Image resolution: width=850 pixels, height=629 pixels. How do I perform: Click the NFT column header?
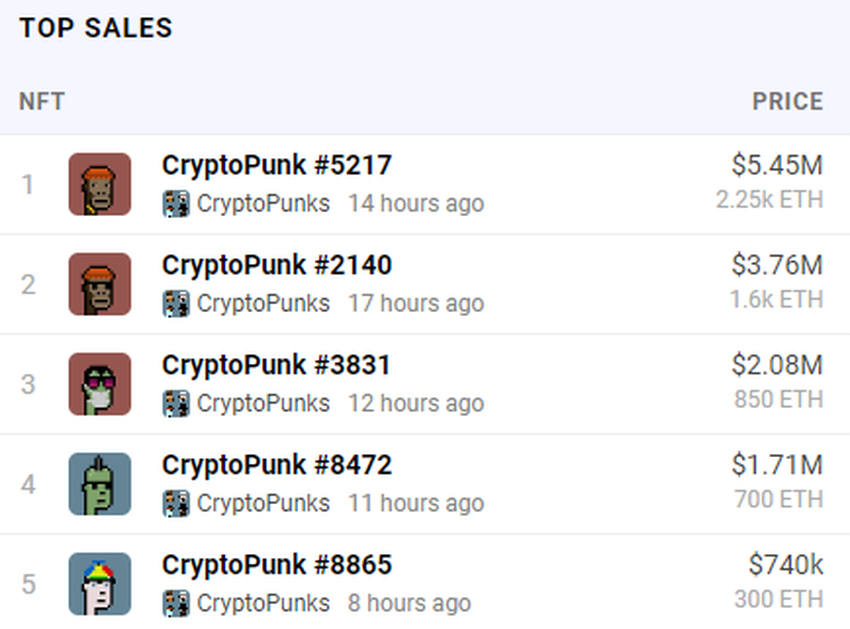(x=42, y=101)
